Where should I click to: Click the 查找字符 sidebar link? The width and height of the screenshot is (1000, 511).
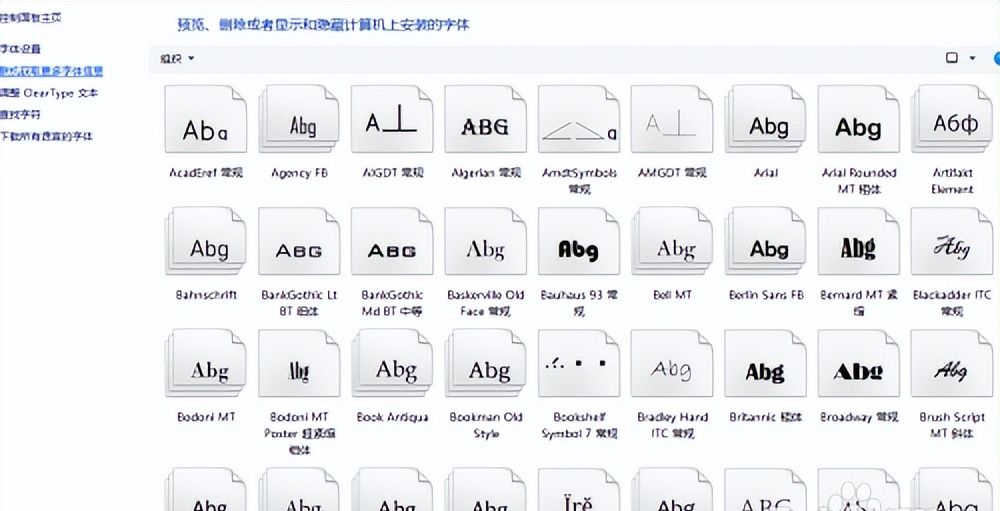click(20, 114)
